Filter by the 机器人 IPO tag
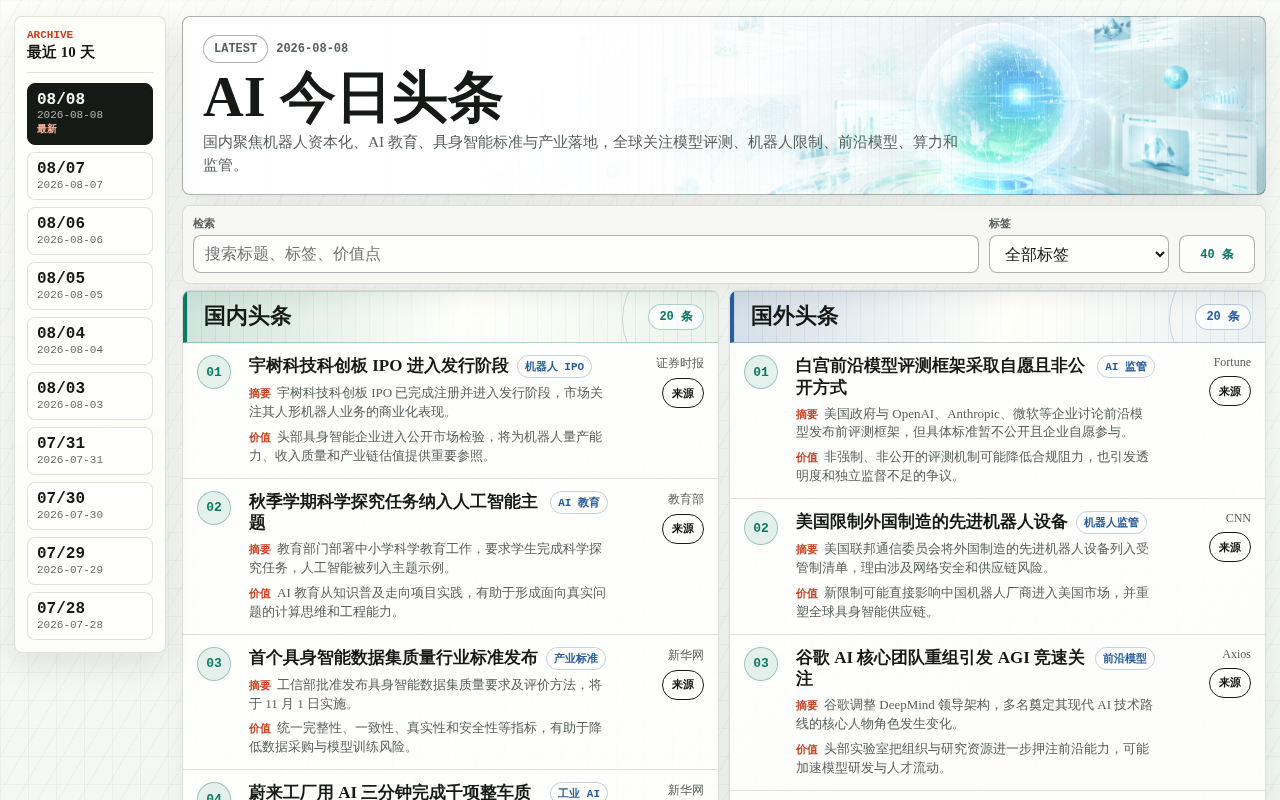Screen dimensions: 1280x800 [x=554, y=367]
